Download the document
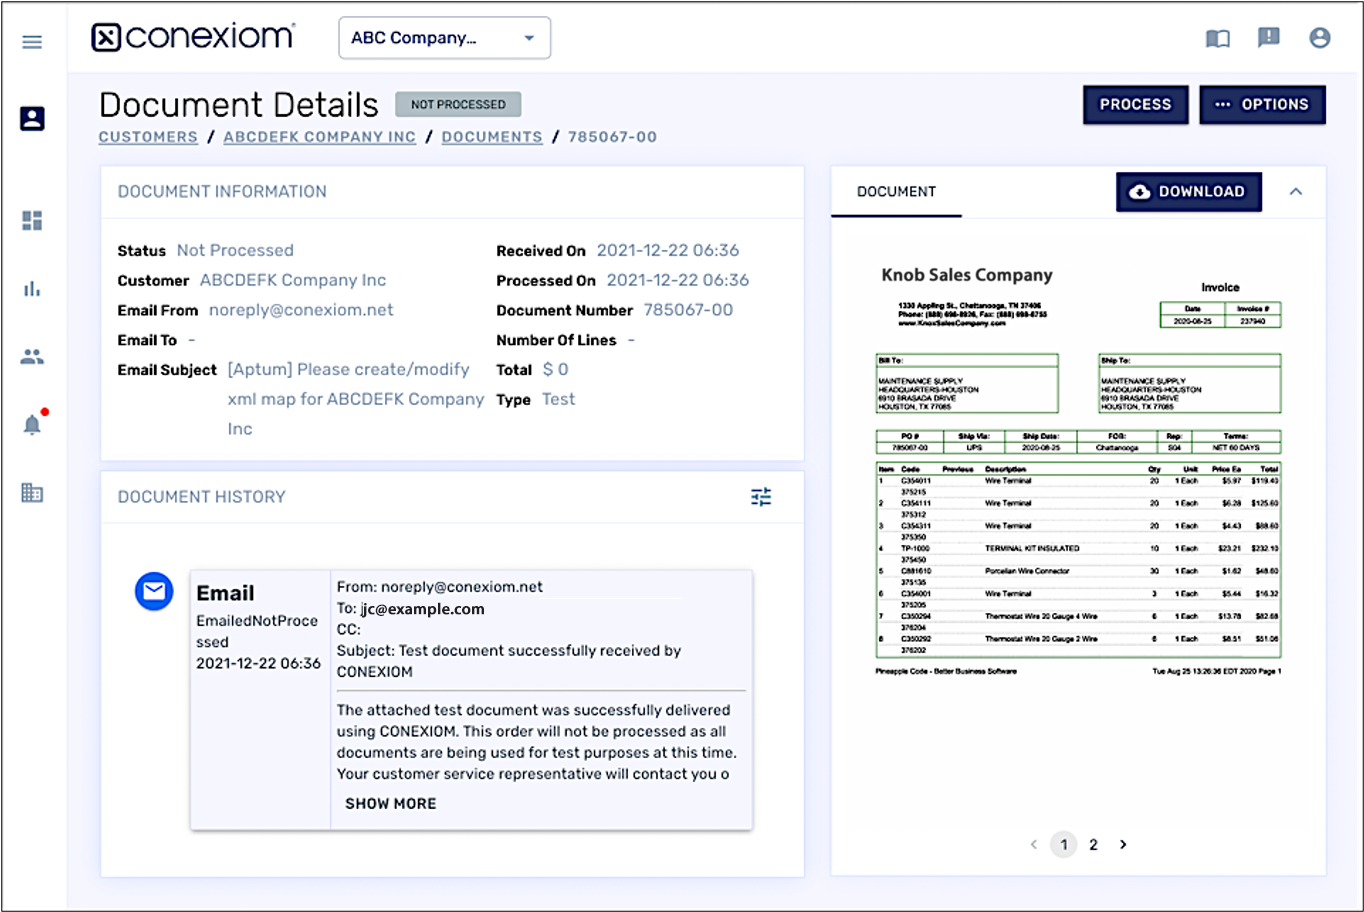The image size is (1364, 912). coord(1188,192)
